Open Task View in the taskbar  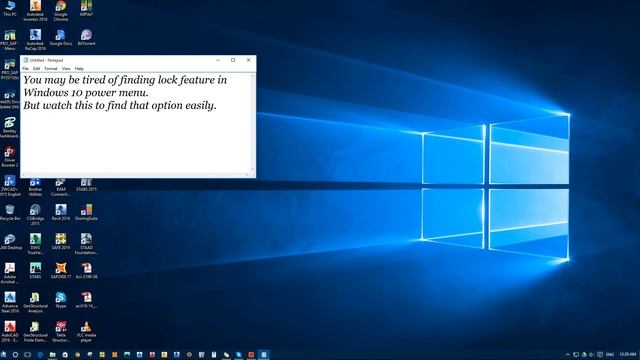(27, 355)
